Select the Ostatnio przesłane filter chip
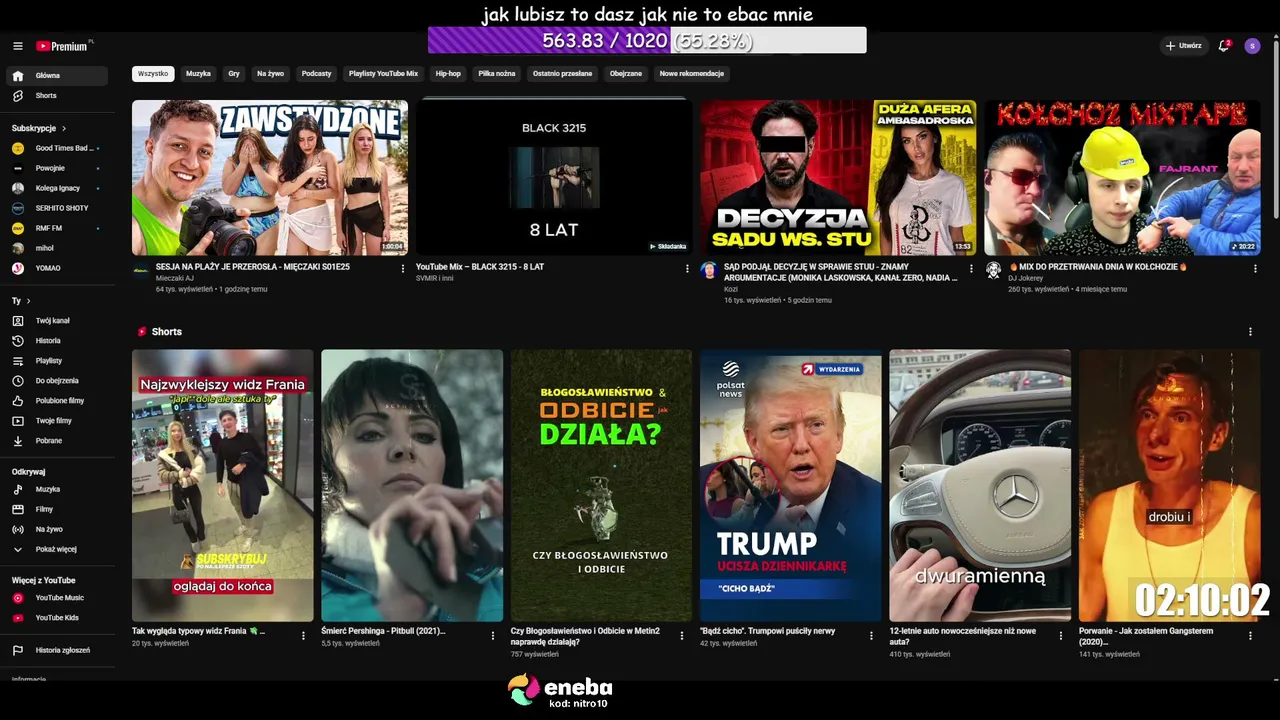Image resolution: width=1280 pixels, height=720 pixels. coord(562,74)
